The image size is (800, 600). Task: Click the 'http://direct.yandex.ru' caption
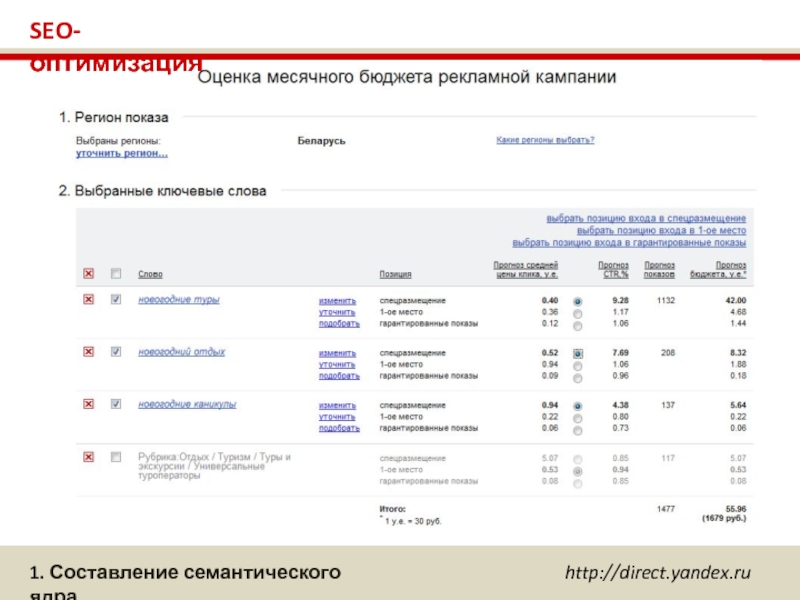658,572
